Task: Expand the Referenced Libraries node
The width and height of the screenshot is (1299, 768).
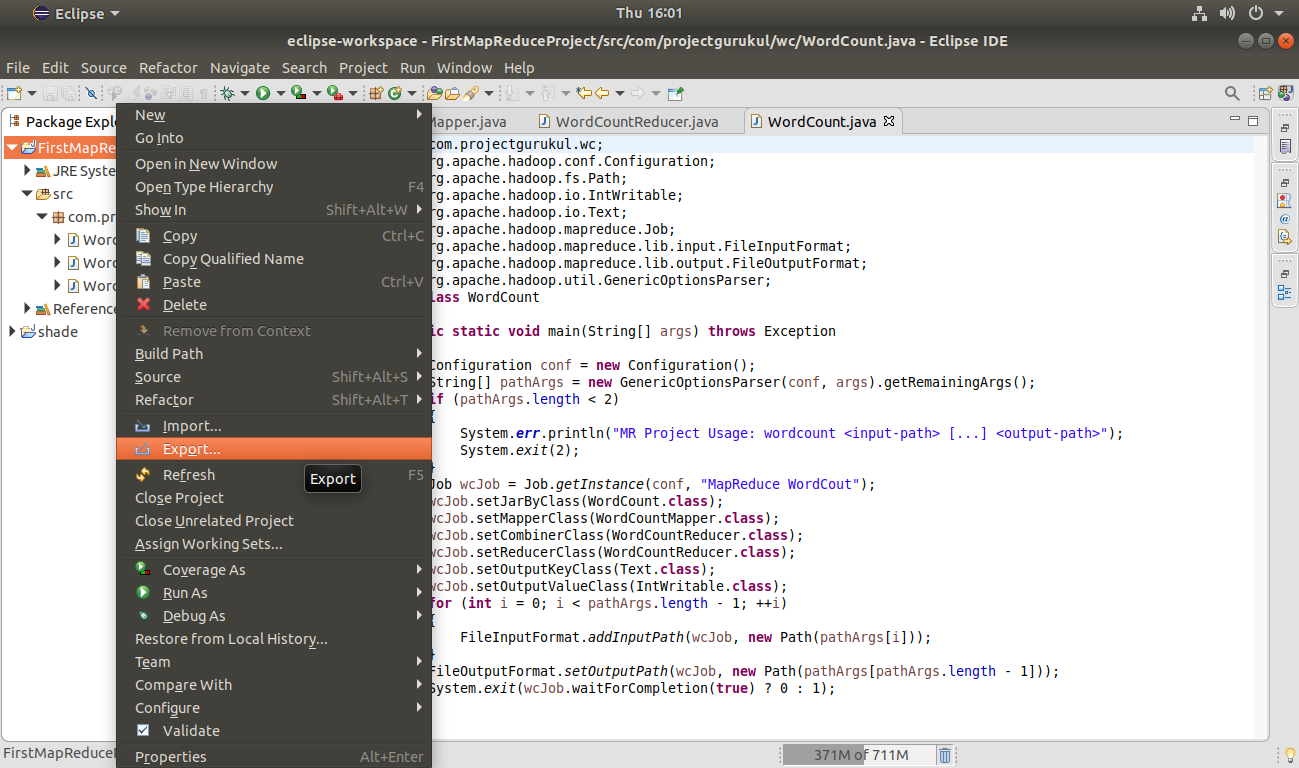Action: pyautogui.click(x=27, y=308)
